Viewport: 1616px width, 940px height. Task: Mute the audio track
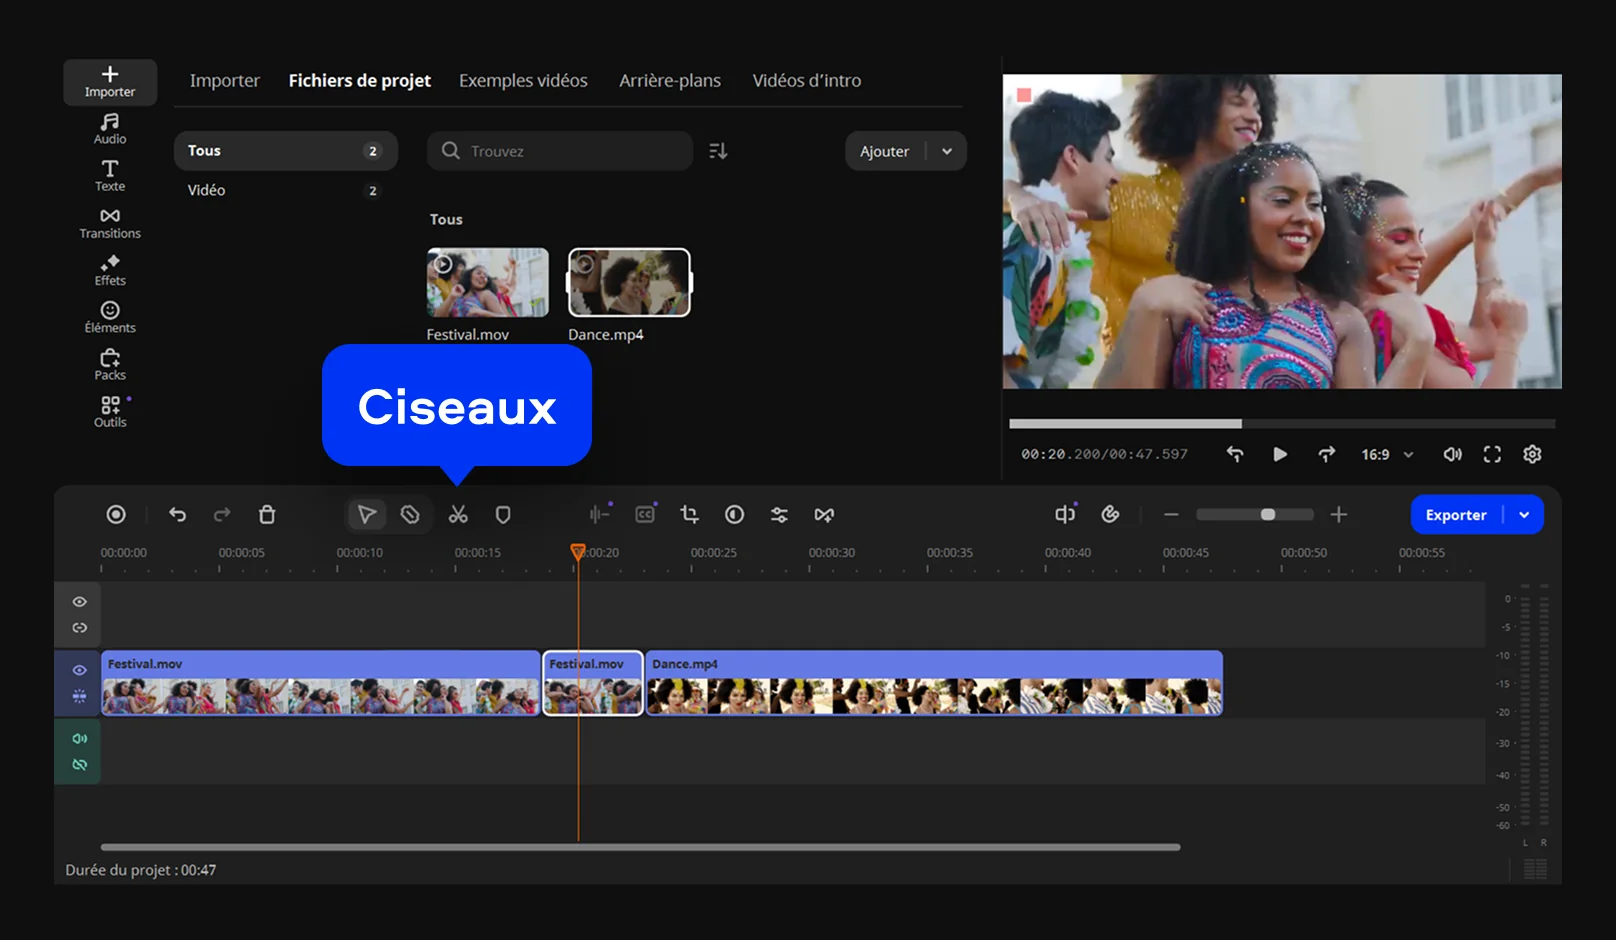pyautogui.click(x=80, y=738)
